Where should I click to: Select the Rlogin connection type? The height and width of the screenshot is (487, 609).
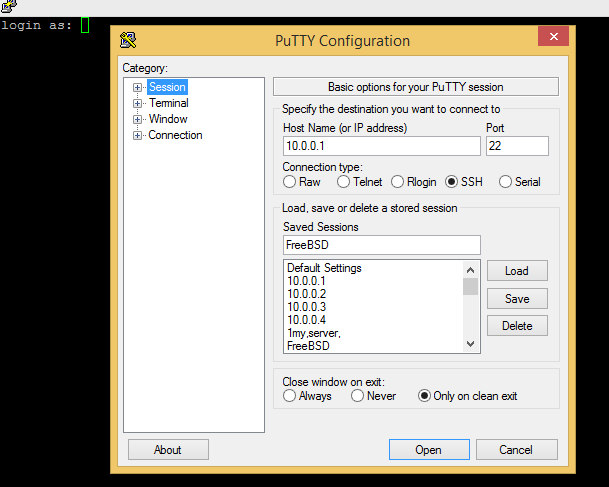point(414,182)
